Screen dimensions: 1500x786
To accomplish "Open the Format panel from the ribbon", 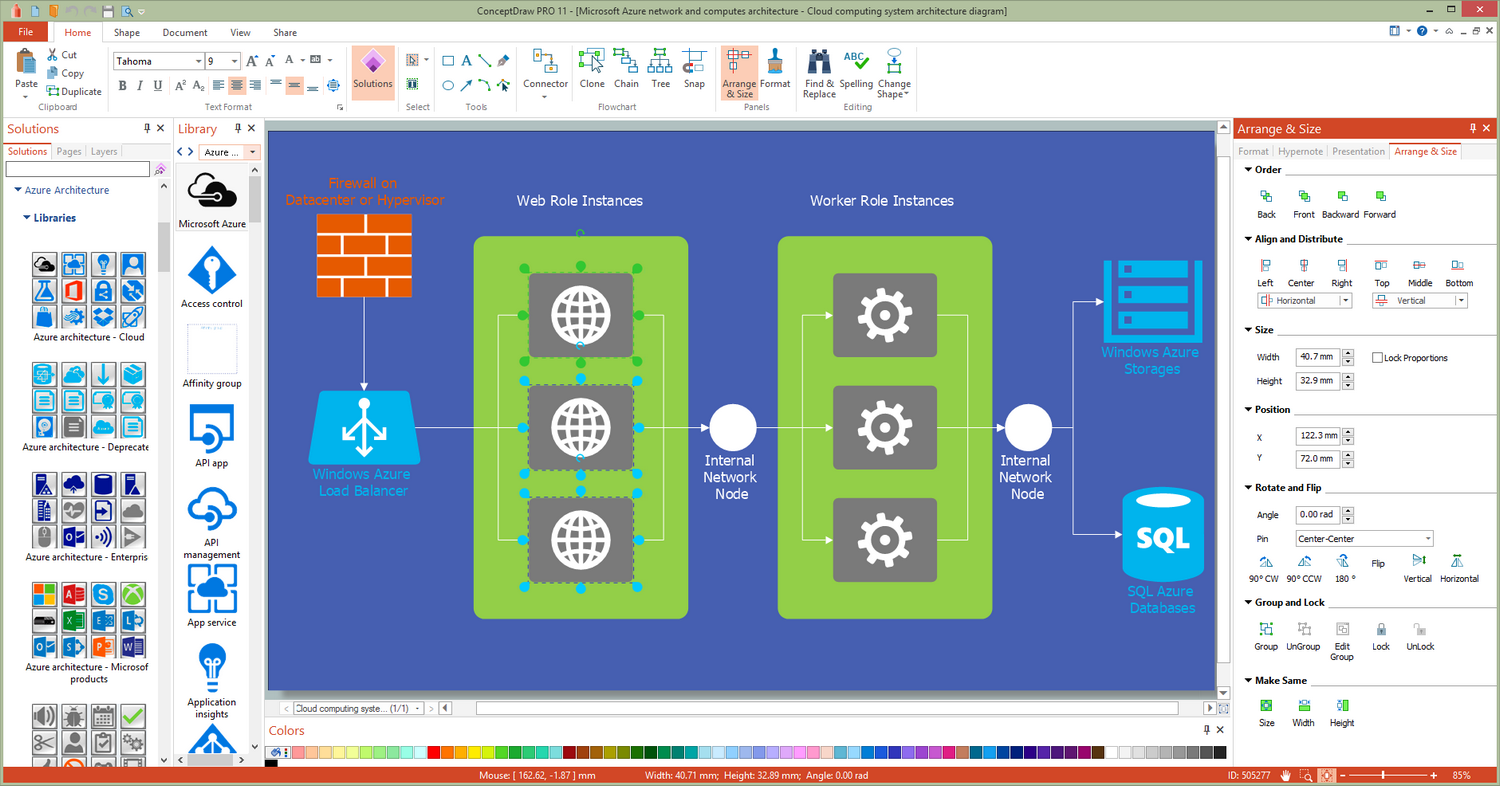I will 775,70.
